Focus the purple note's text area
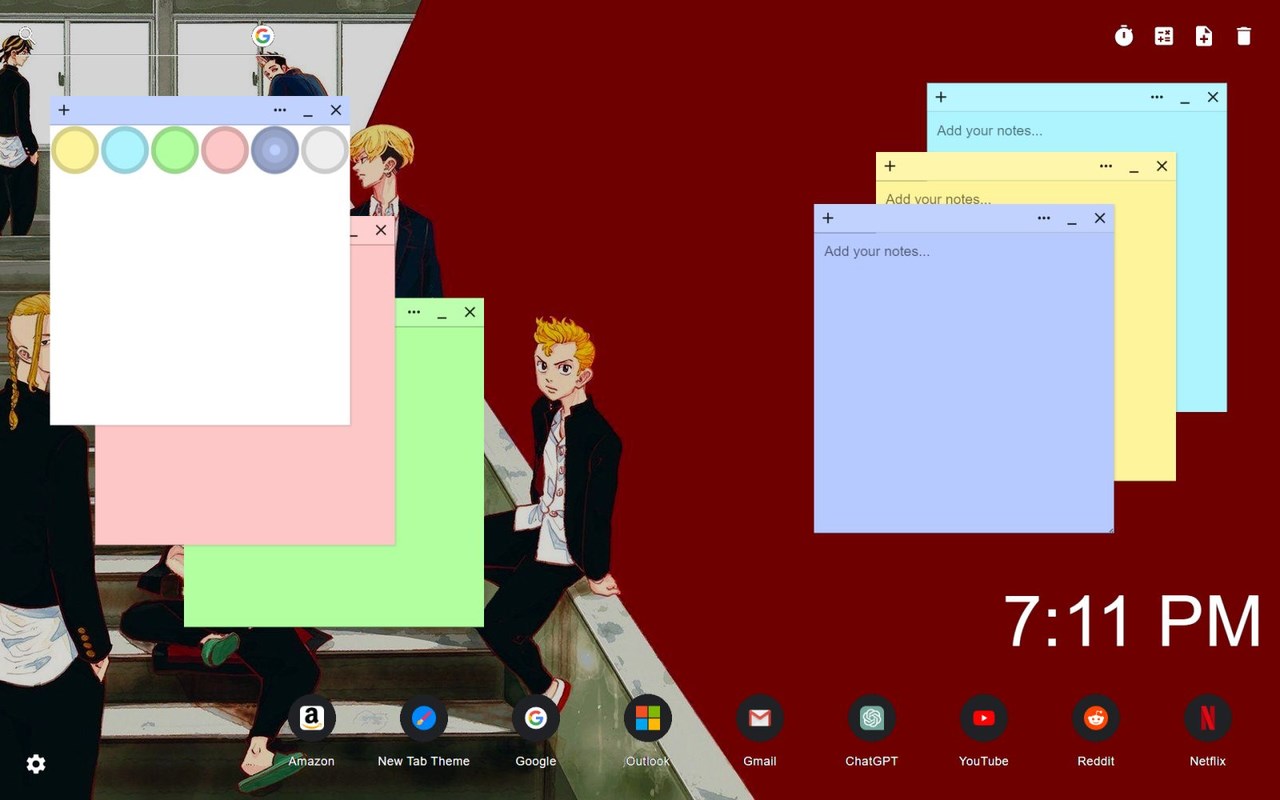1280x800 pixels. pos(964,382)
